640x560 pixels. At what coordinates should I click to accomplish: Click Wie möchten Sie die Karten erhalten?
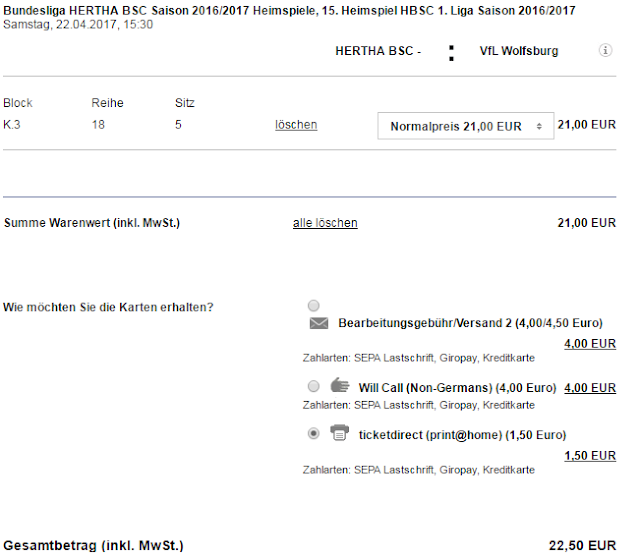(108, 307)
